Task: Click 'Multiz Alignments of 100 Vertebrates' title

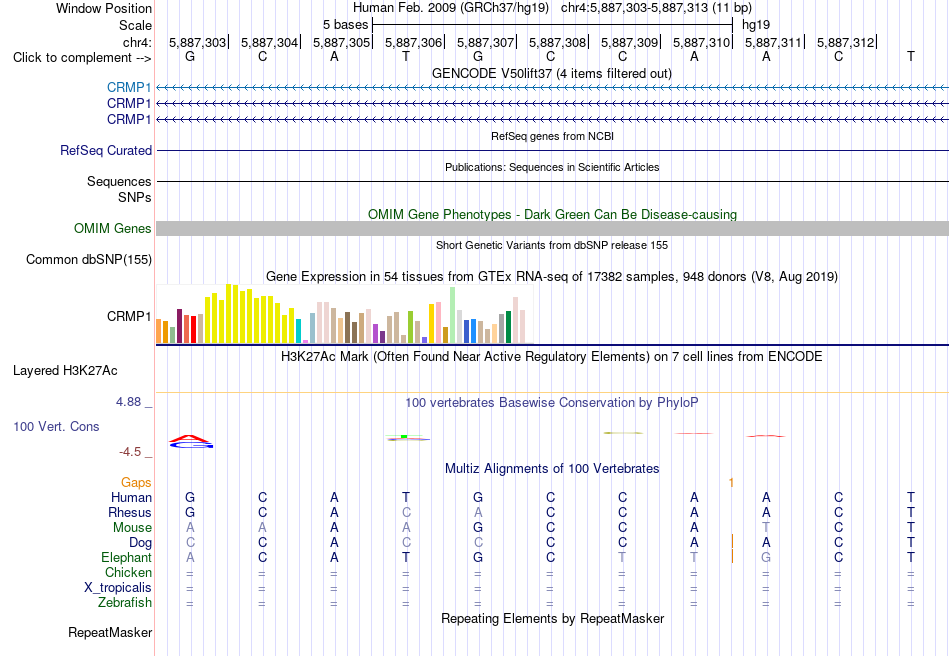Action: coord(552,468)
